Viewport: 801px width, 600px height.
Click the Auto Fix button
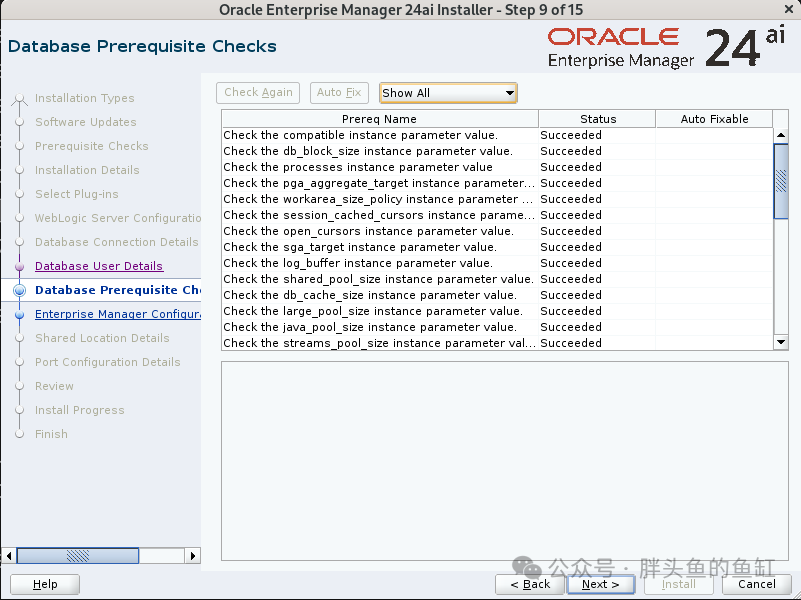click(339, 92)
